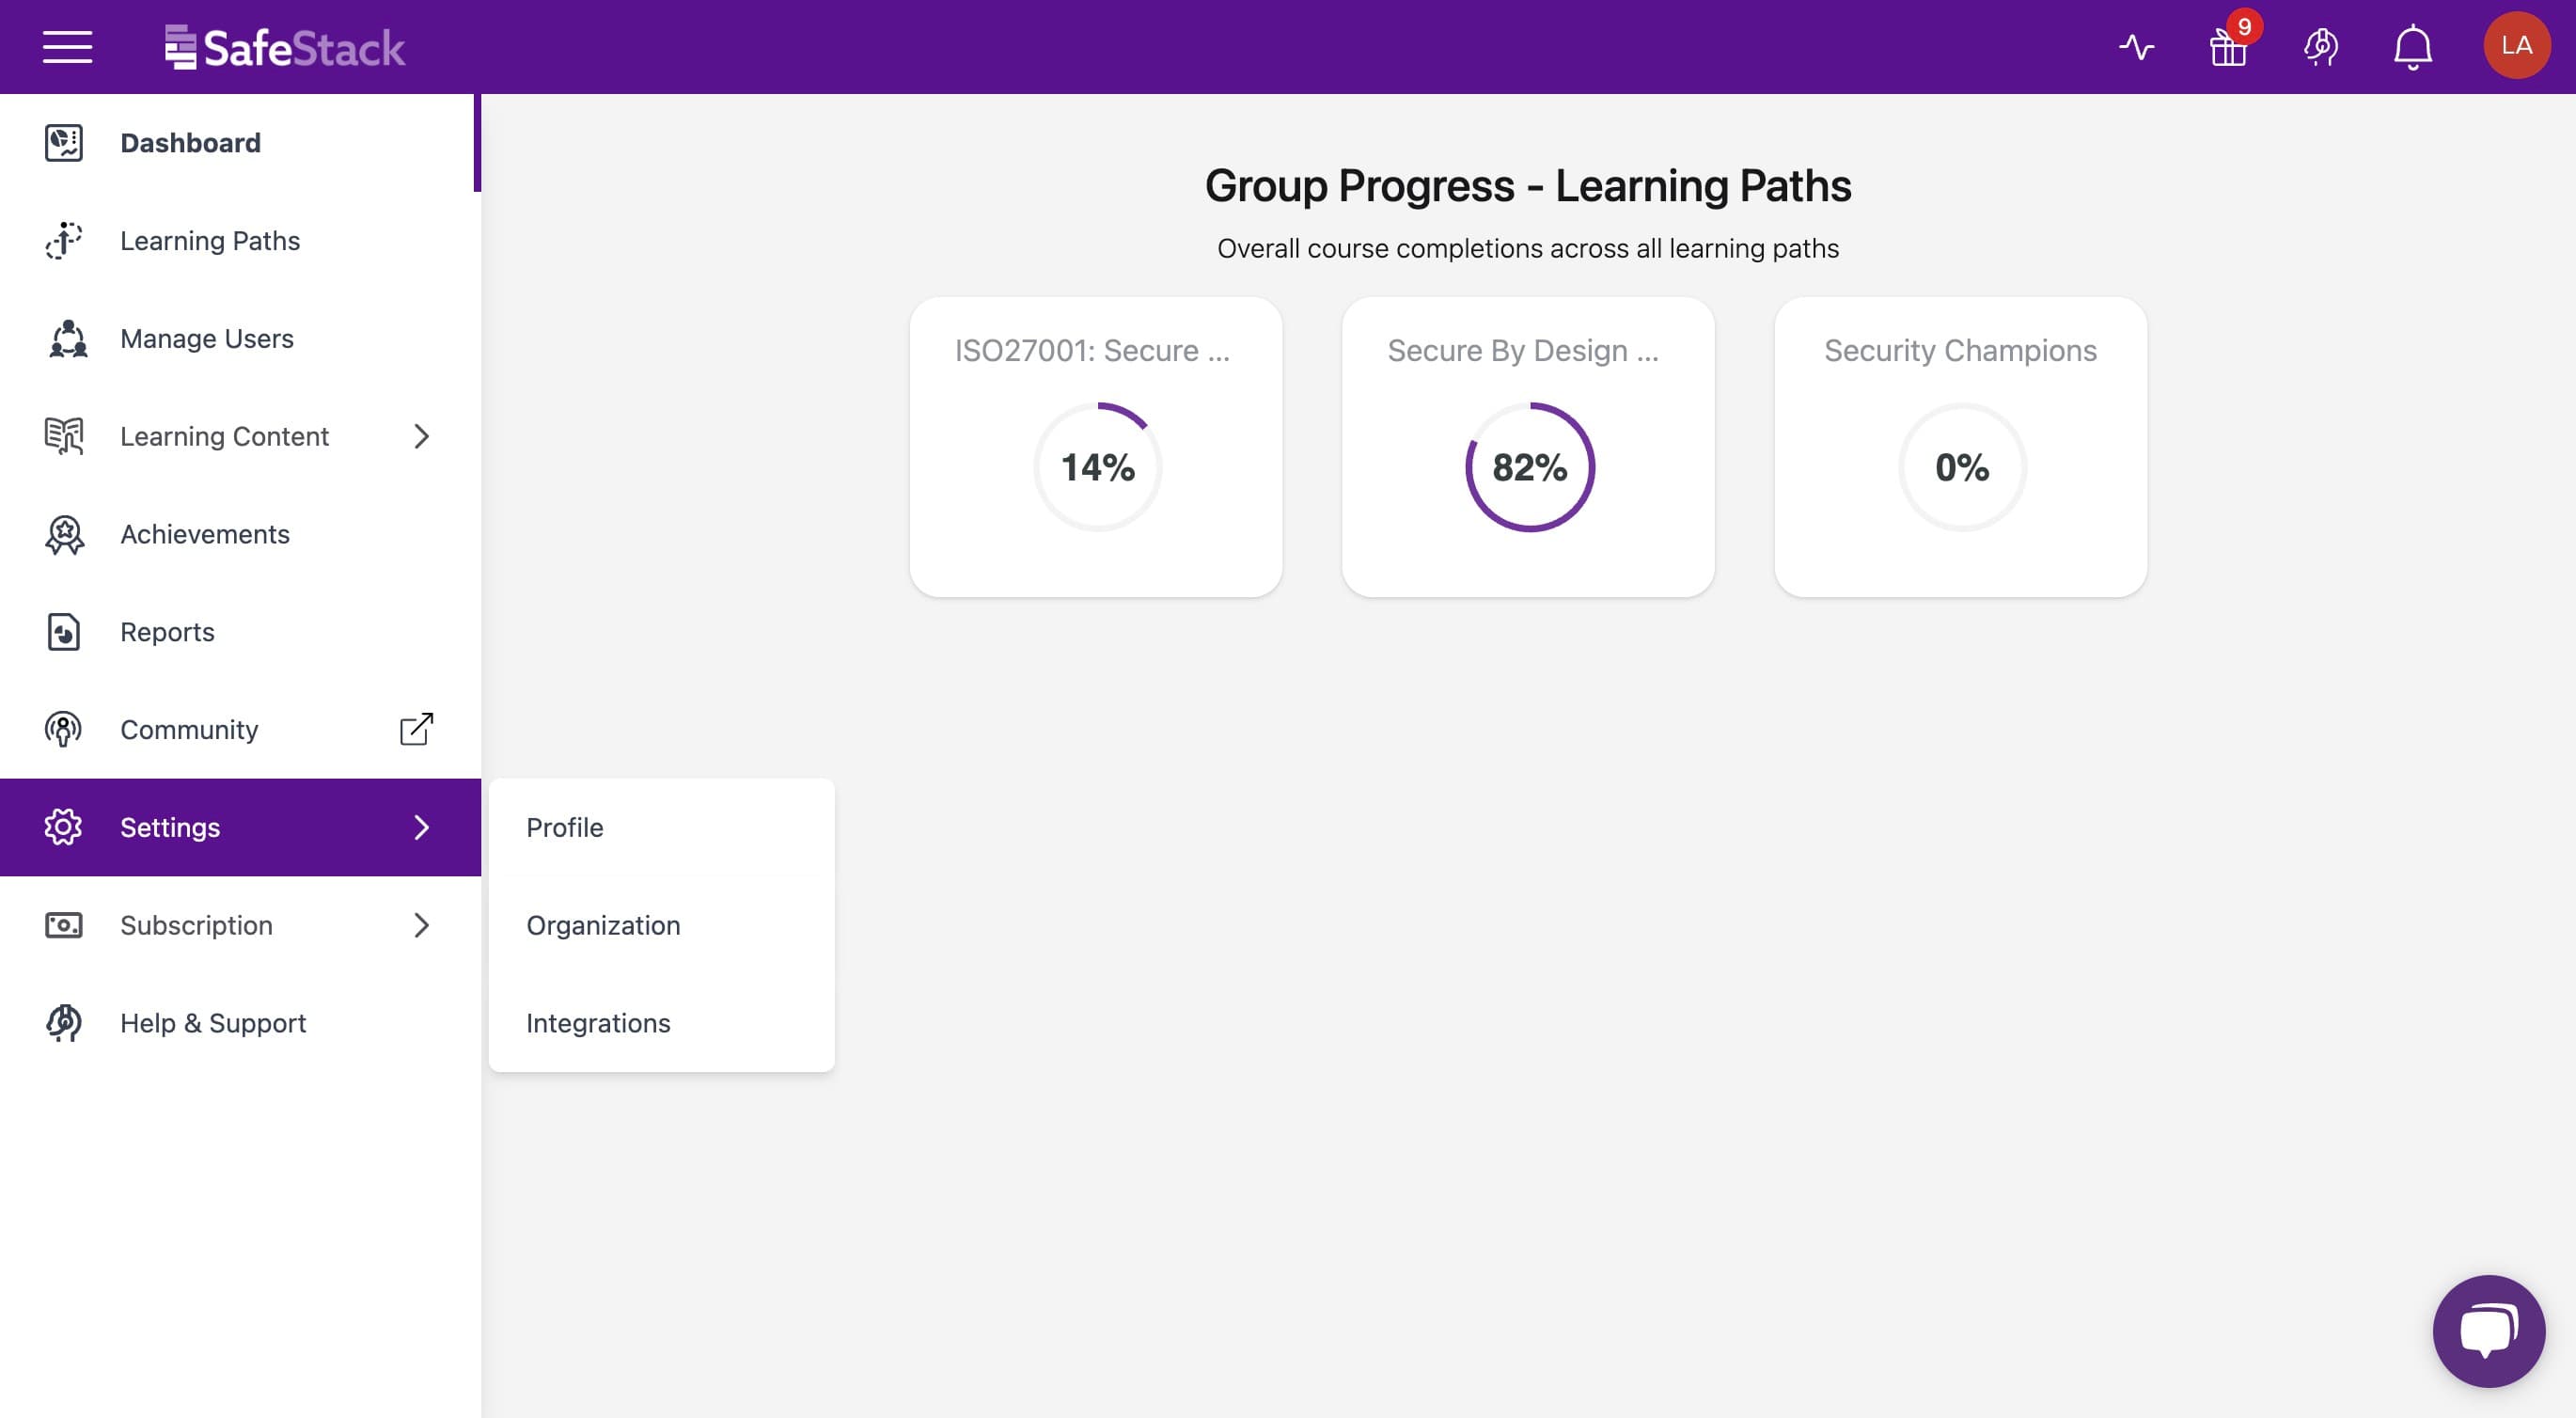Click the Achievements ribbon icon
2576x1418 pixels.
click(x=64, y=535)
